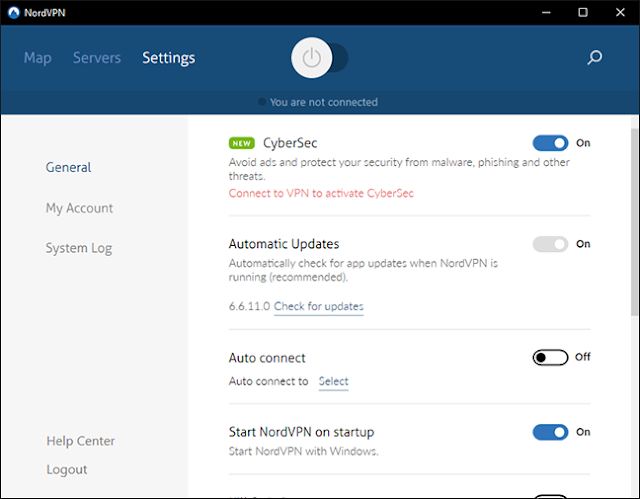Click the Auto connect heading

click(x=267, y=358)
